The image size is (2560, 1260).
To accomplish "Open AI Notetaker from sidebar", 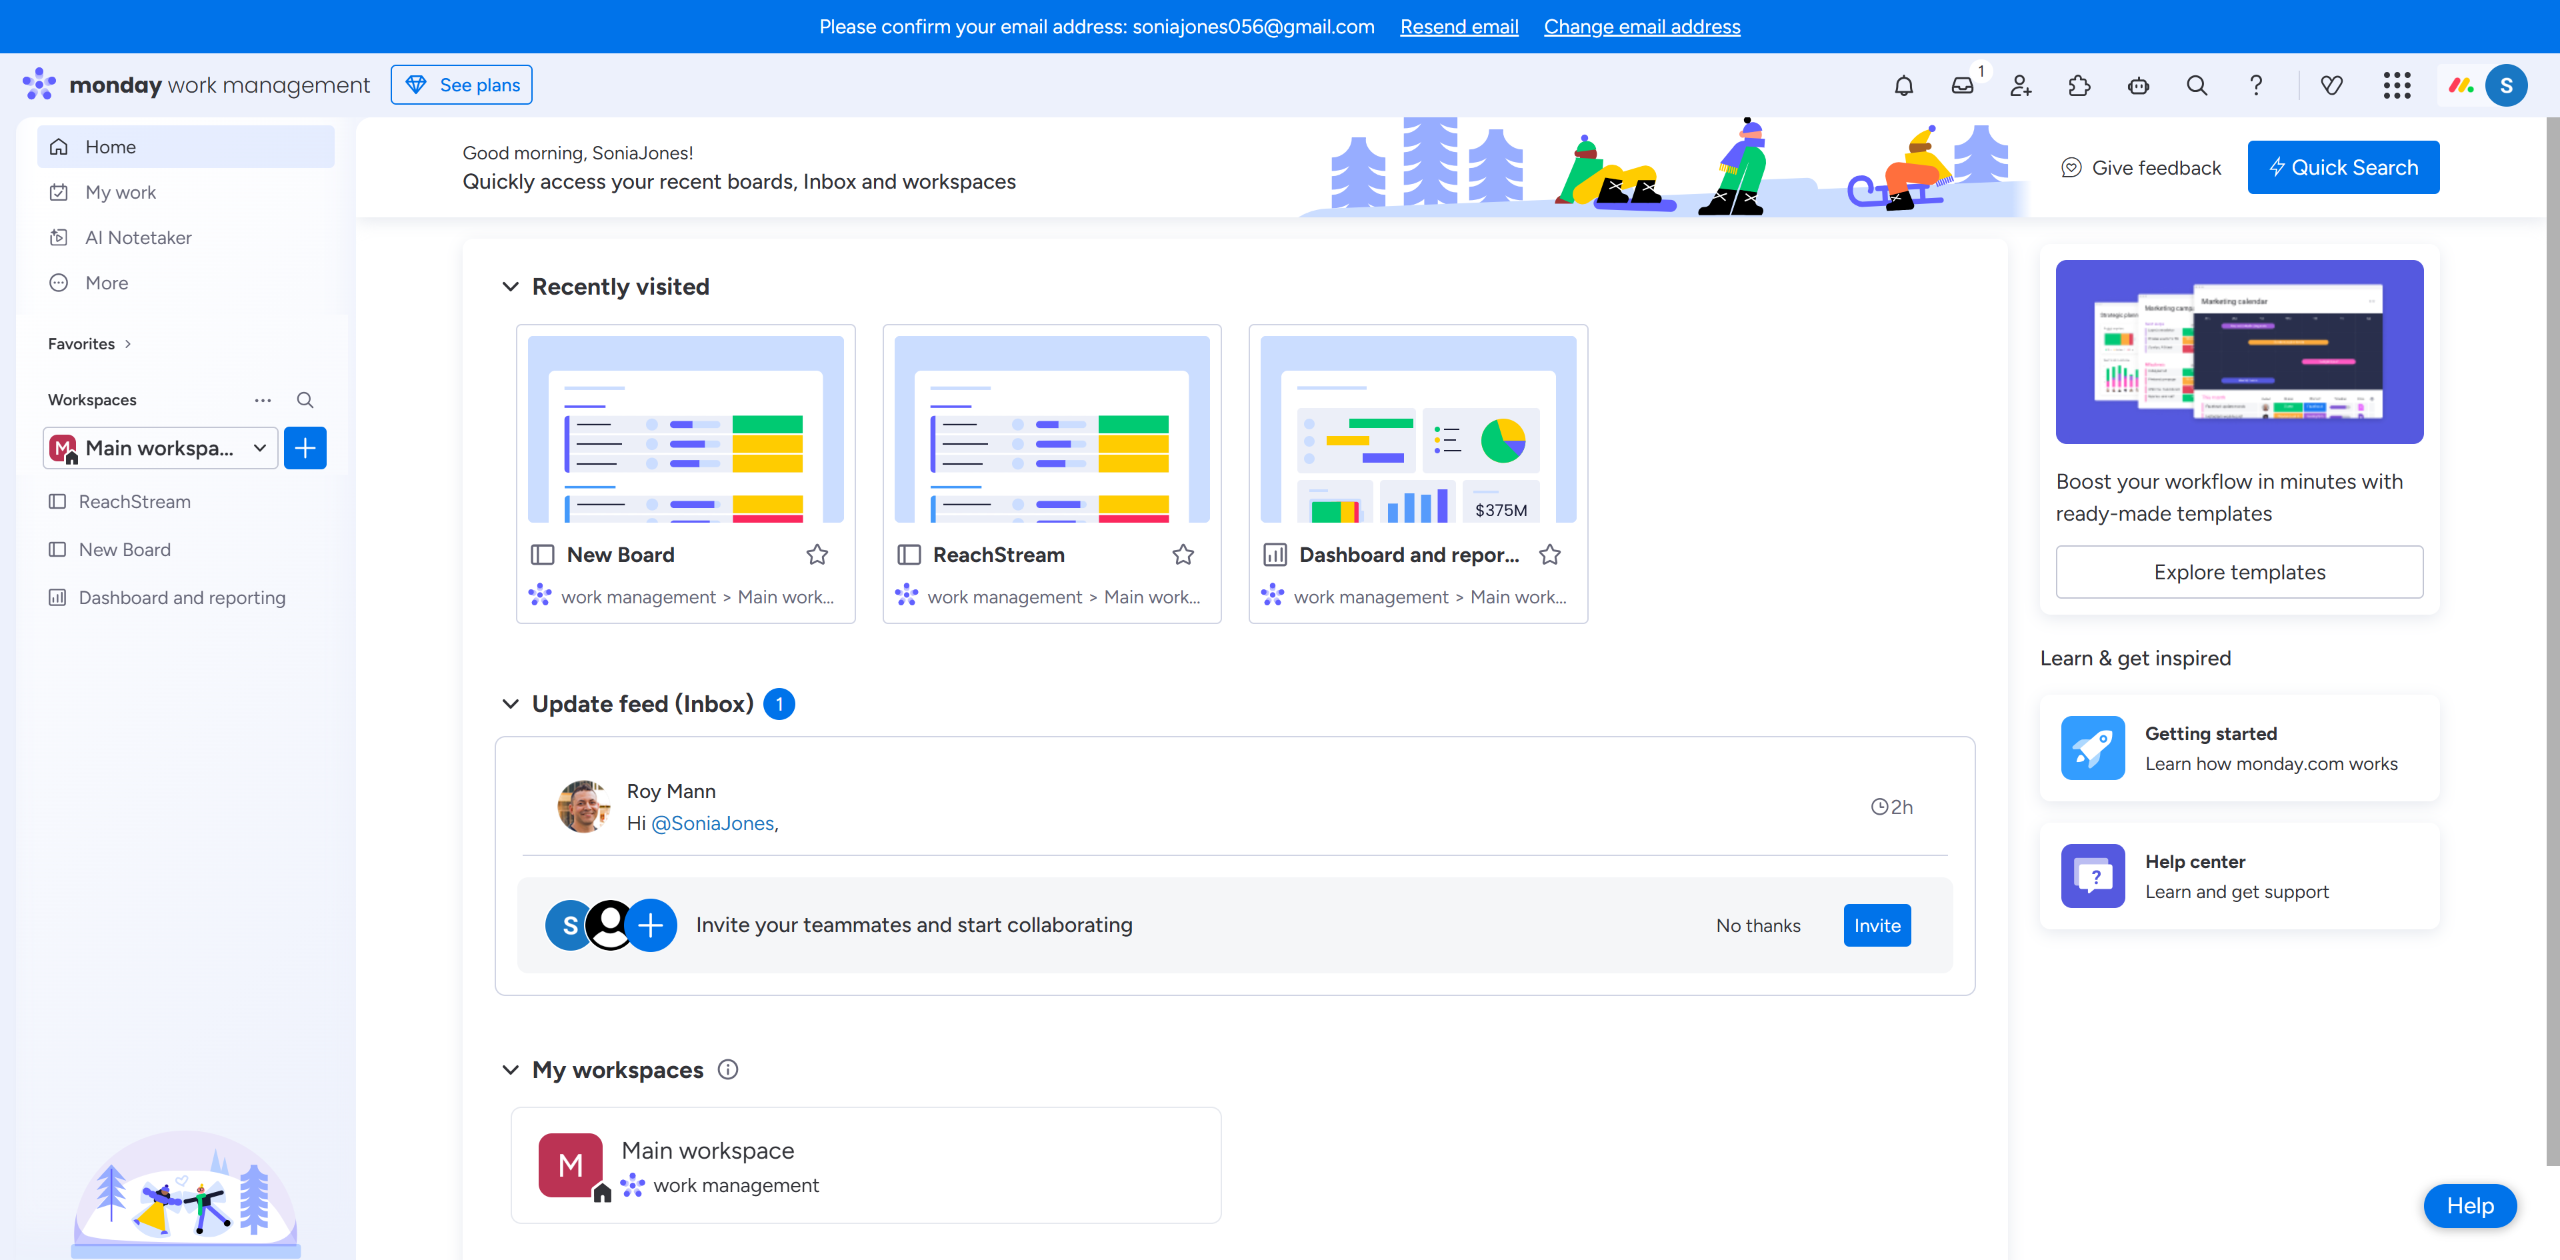I will pos(138,238).
